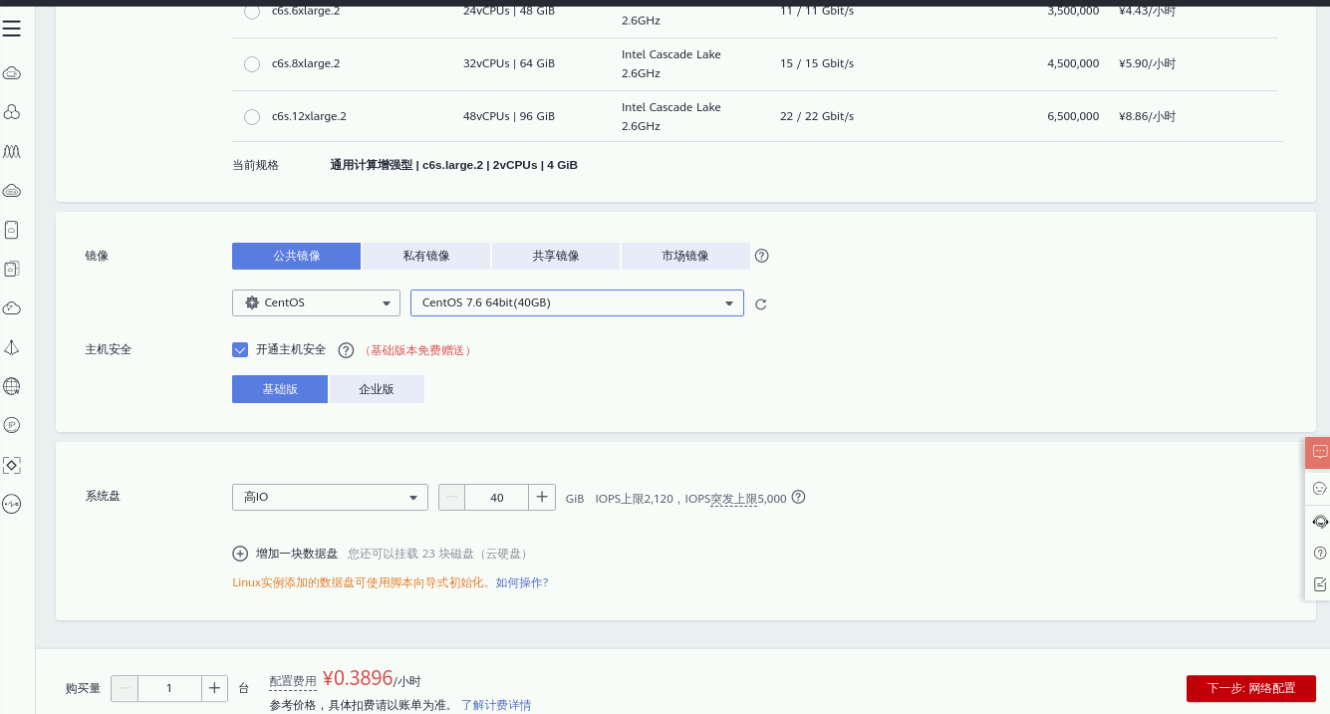Click the smiley feedback icon on right
Image resolution: width=1330 pixels, height=714 pixels.
1319,488
